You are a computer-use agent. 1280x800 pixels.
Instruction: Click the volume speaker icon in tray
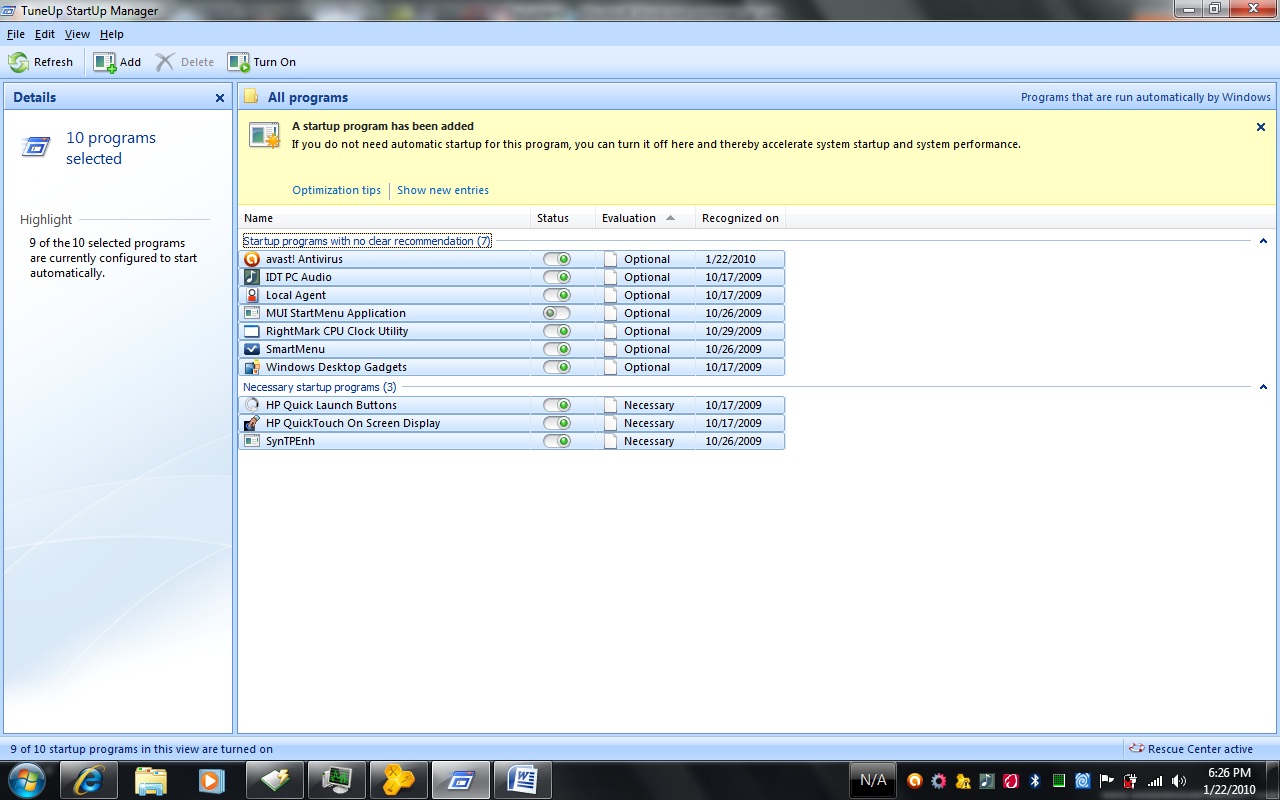pyautogui.click(x=1179, y=781)
